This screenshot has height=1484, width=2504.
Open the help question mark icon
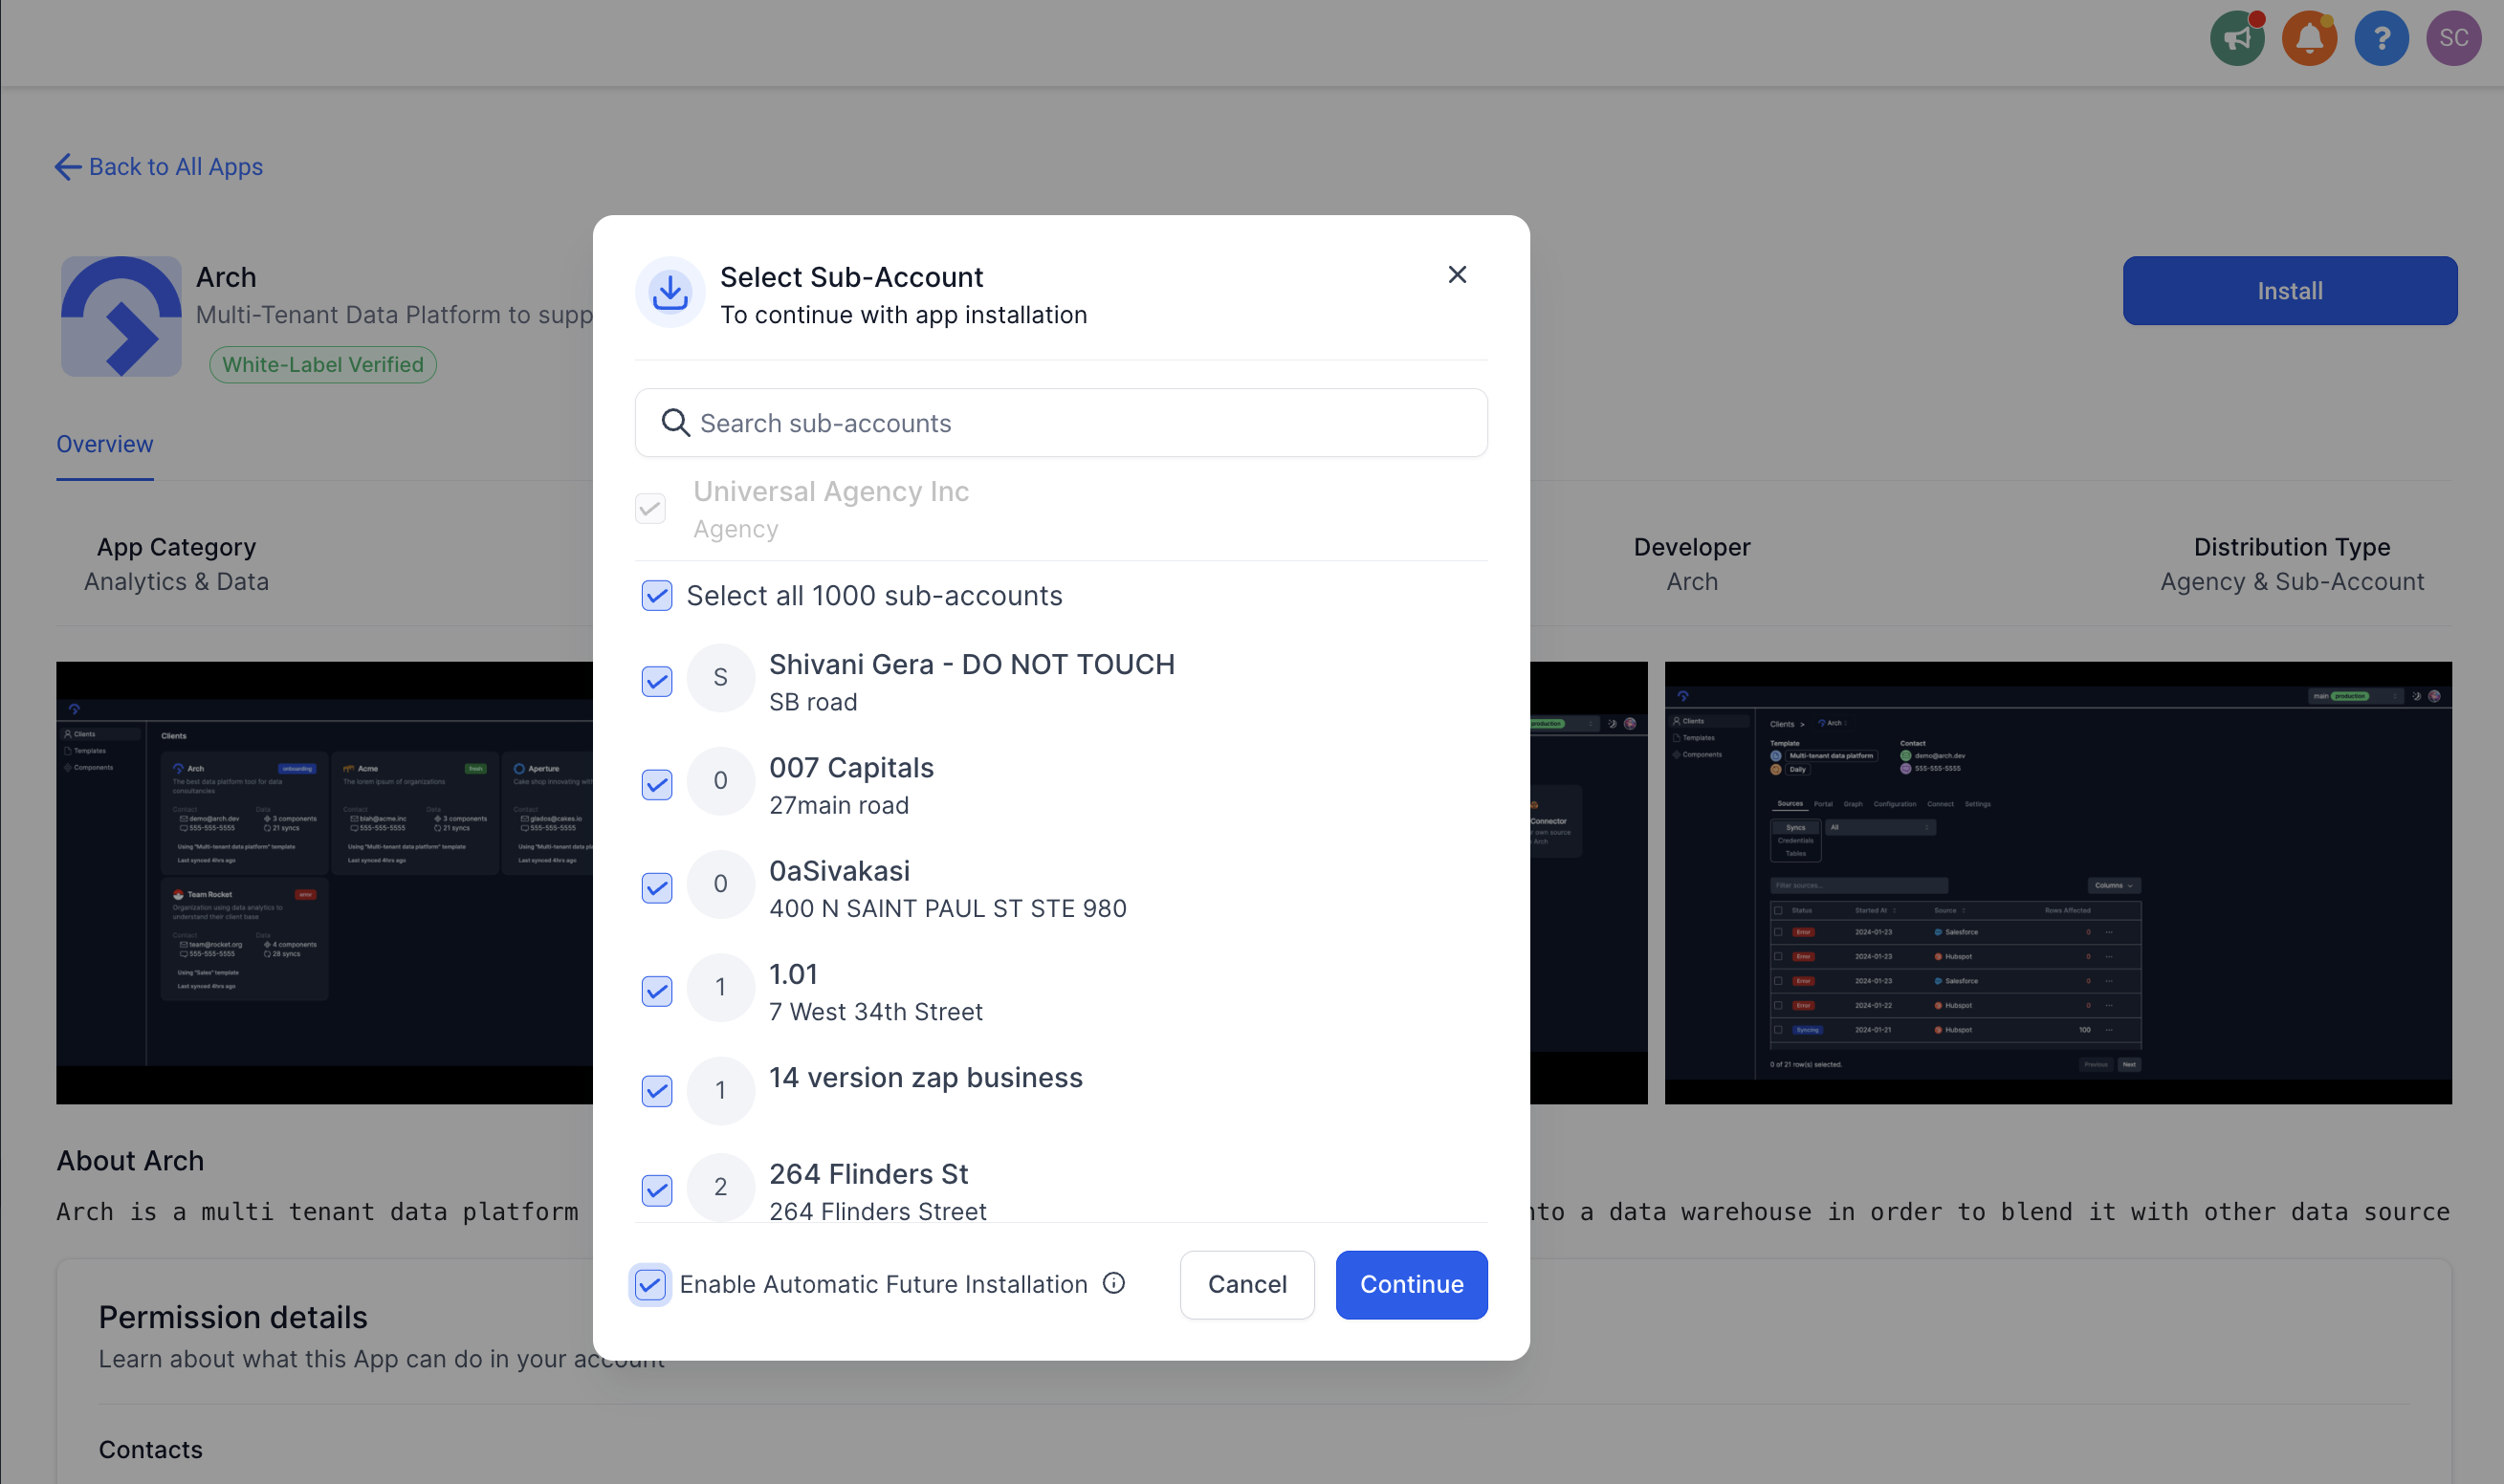point(2381,38)
